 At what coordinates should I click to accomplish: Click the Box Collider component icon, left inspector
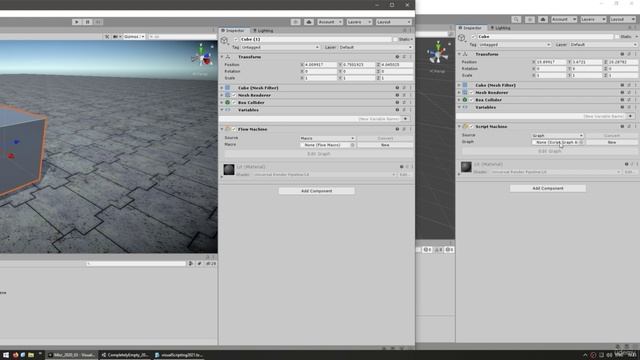[228, 102]
